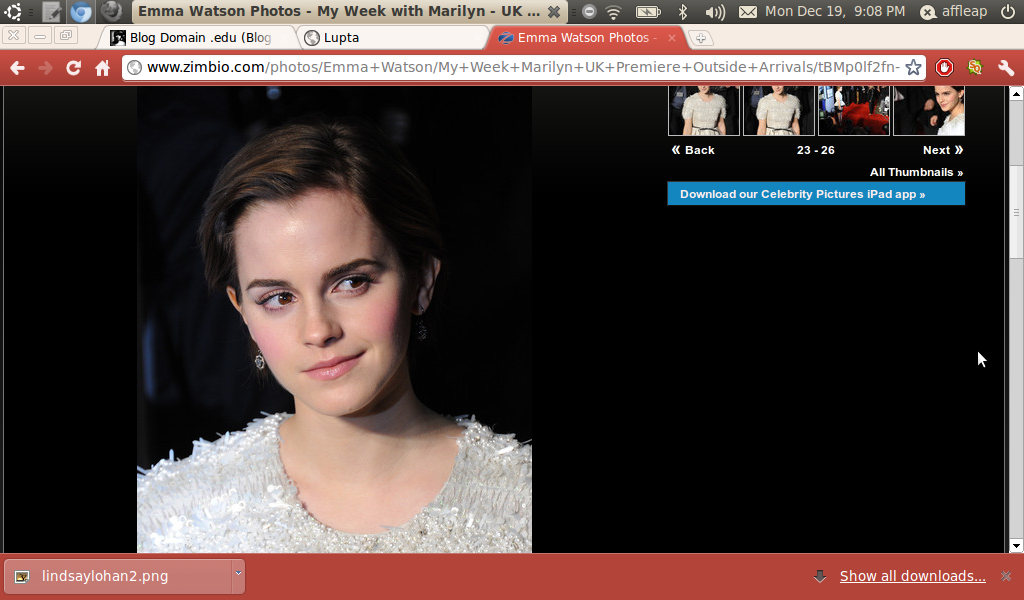Open the wrench settings menu
The width and height of the screenshot is (1024, 600).
coord(1006,67)
